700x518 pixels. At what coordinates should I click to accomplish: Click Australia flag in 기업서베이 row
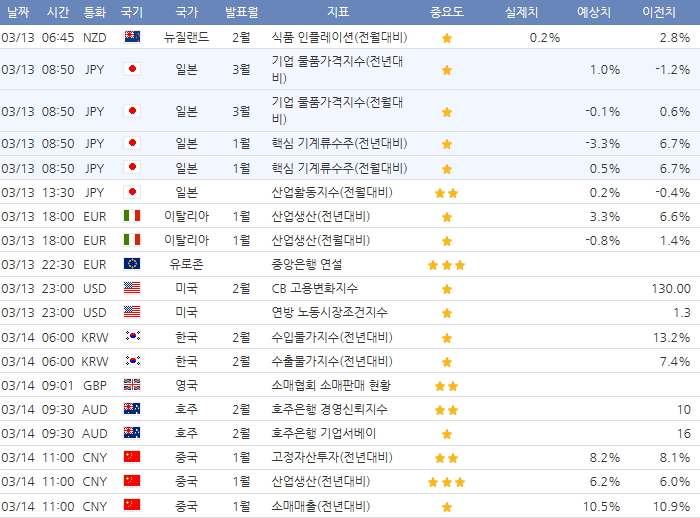click(x=132, y=433)
